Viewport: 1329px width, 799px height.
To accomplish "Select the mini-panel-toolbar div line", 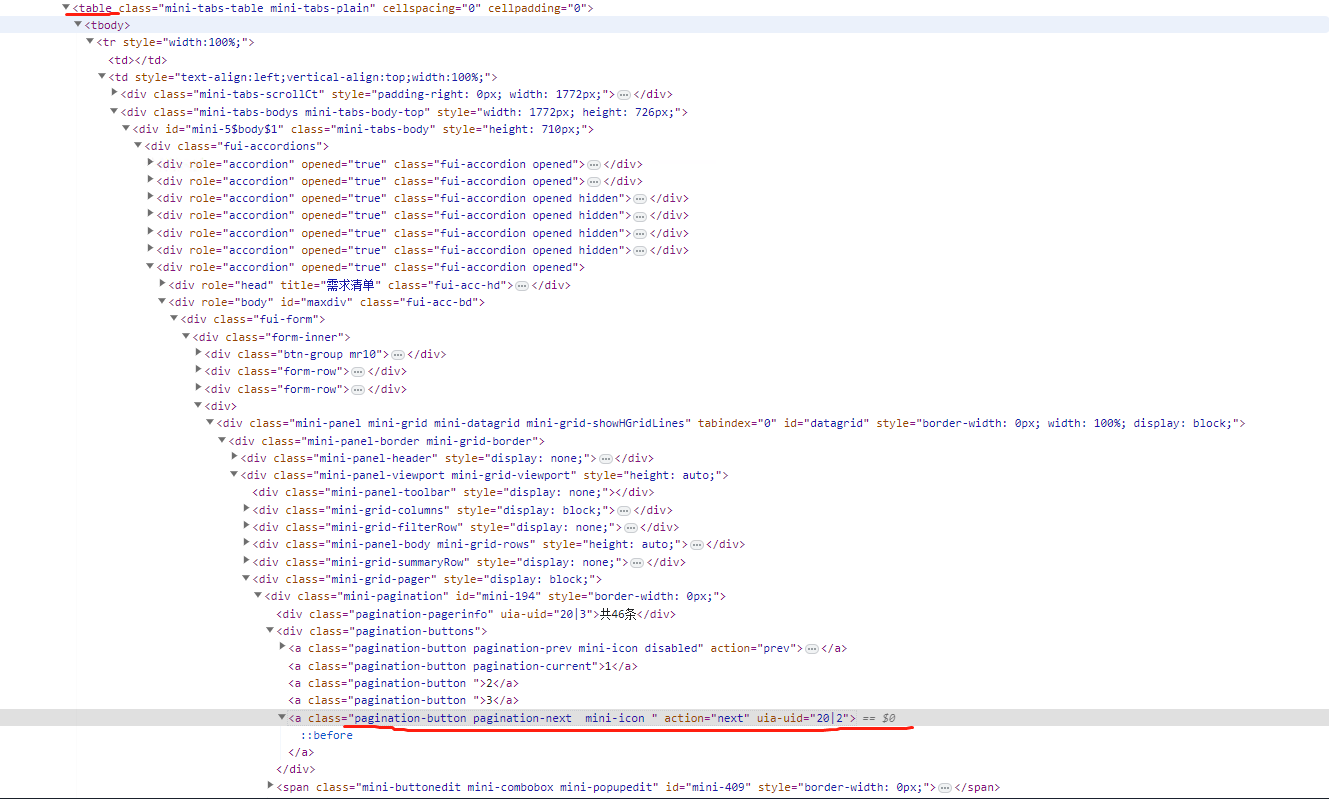I will 452,492.
